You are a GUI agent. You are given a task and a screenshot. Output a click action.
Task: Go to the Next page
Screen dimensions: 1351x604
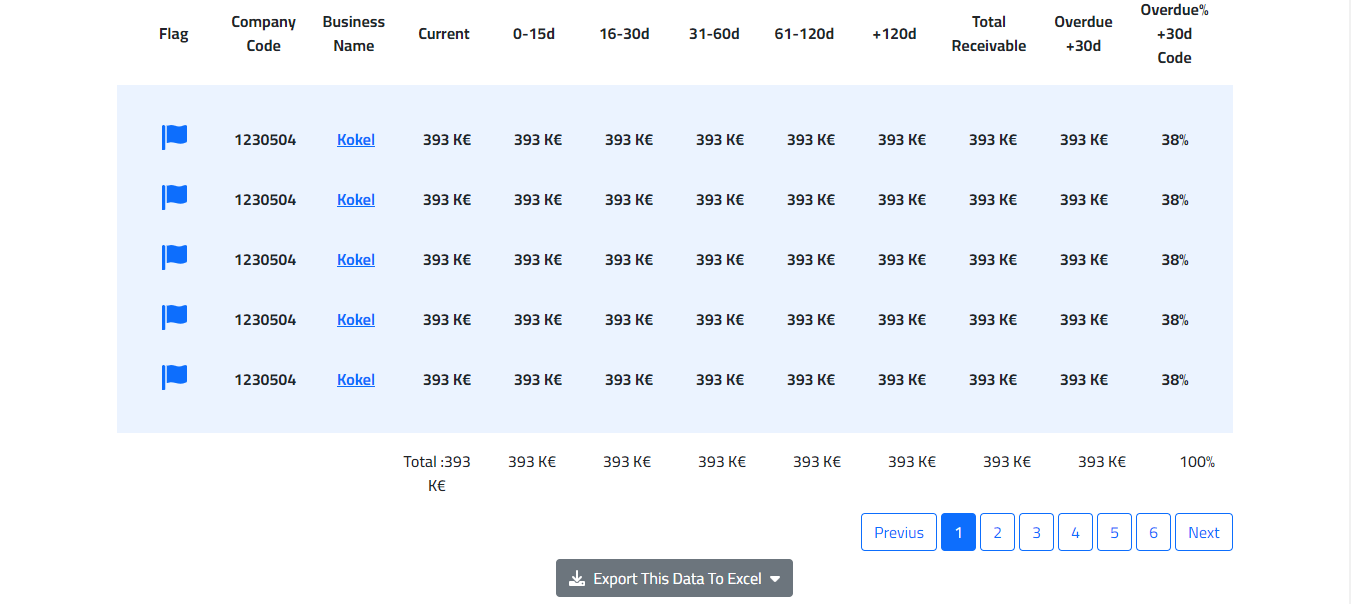point(1203,532)
